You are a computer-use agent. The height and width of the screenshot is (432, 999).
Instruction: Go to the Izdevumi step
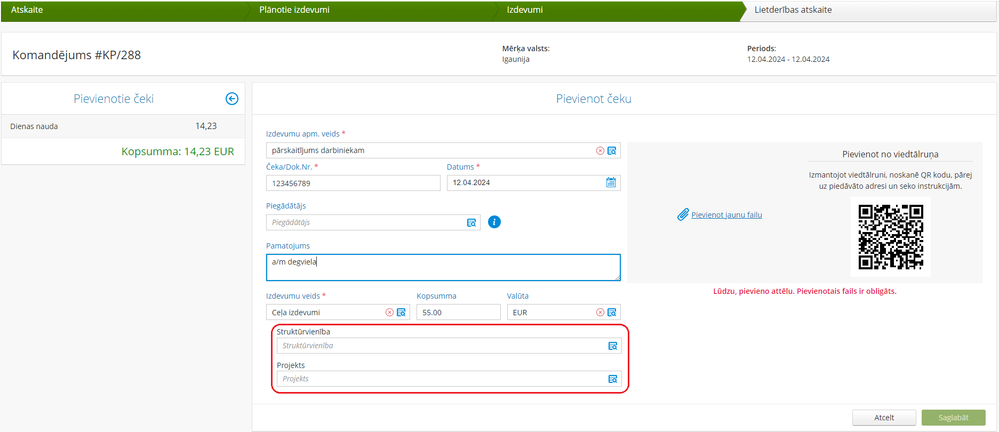620,10
